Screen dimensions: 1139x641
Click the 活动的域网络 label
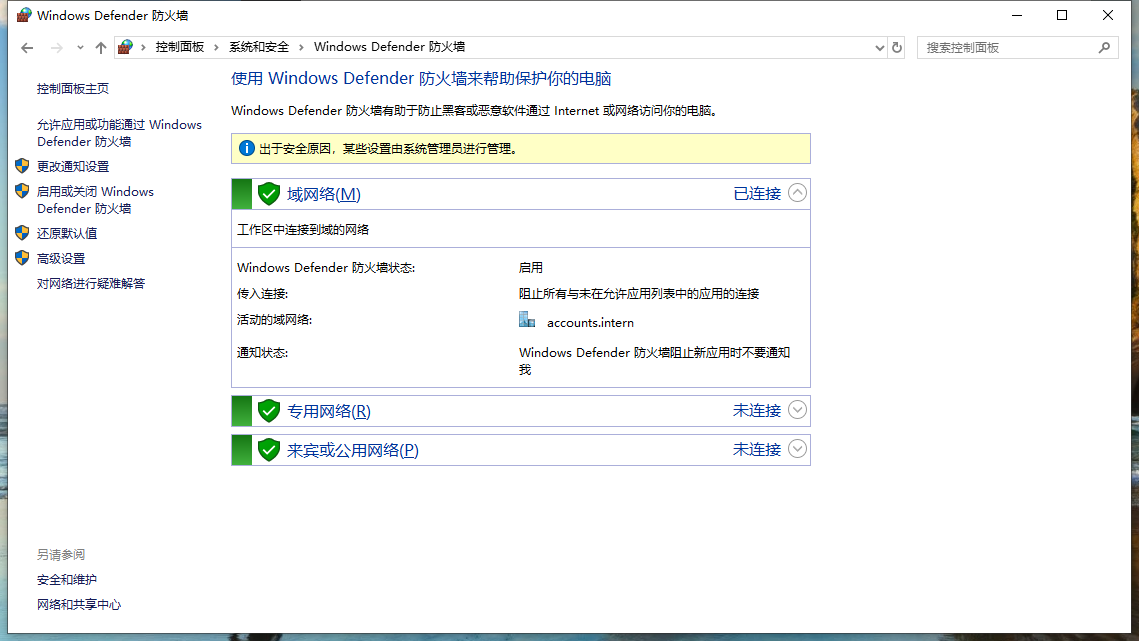[x=275, y=320]
